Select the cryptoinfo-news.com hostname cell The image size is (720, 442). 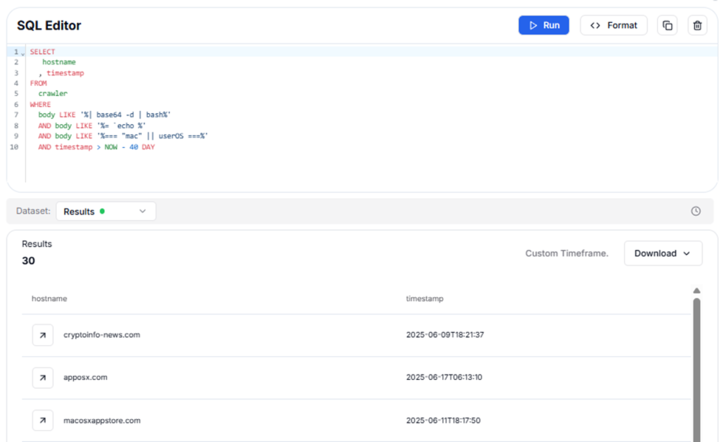click(x=101, y=335)
